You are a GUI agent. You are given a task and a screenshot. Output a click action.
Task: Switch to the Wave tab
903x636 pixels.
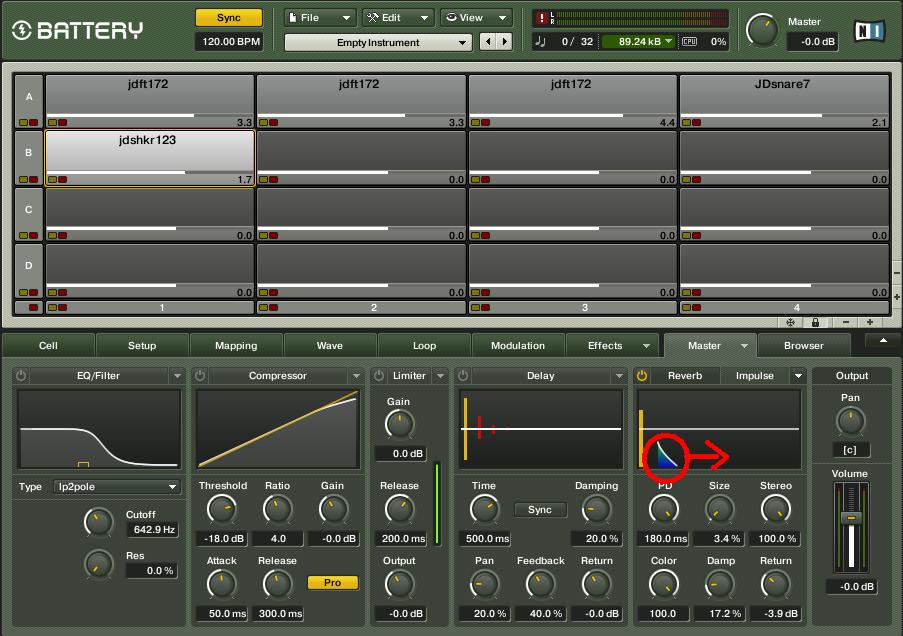[x=330, y=346]
